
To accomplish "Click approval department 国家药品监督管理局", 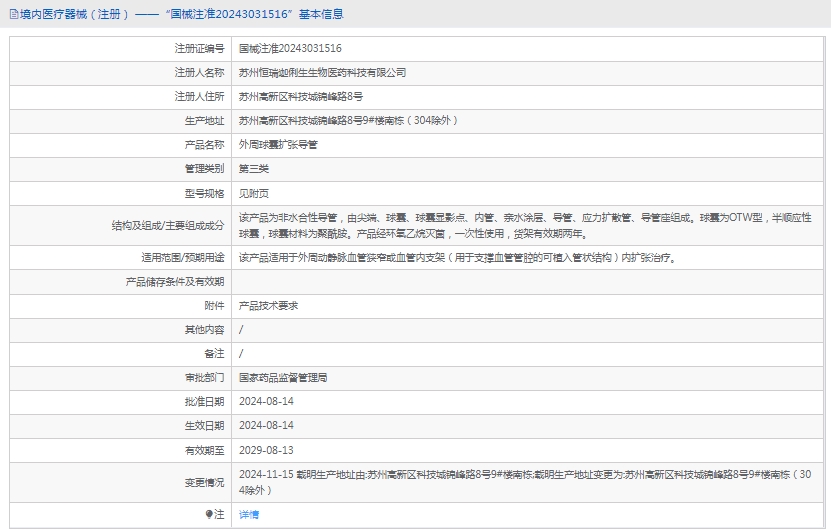I will coord(283,378).
